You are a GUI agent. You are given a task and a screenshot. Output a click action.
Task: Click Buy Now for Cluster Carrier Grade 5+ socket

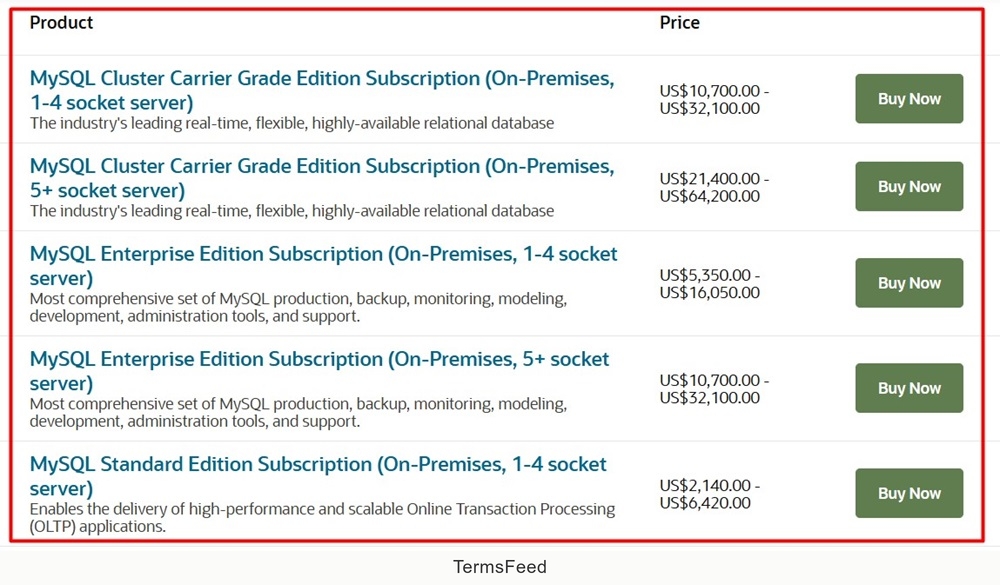(909, 187)
